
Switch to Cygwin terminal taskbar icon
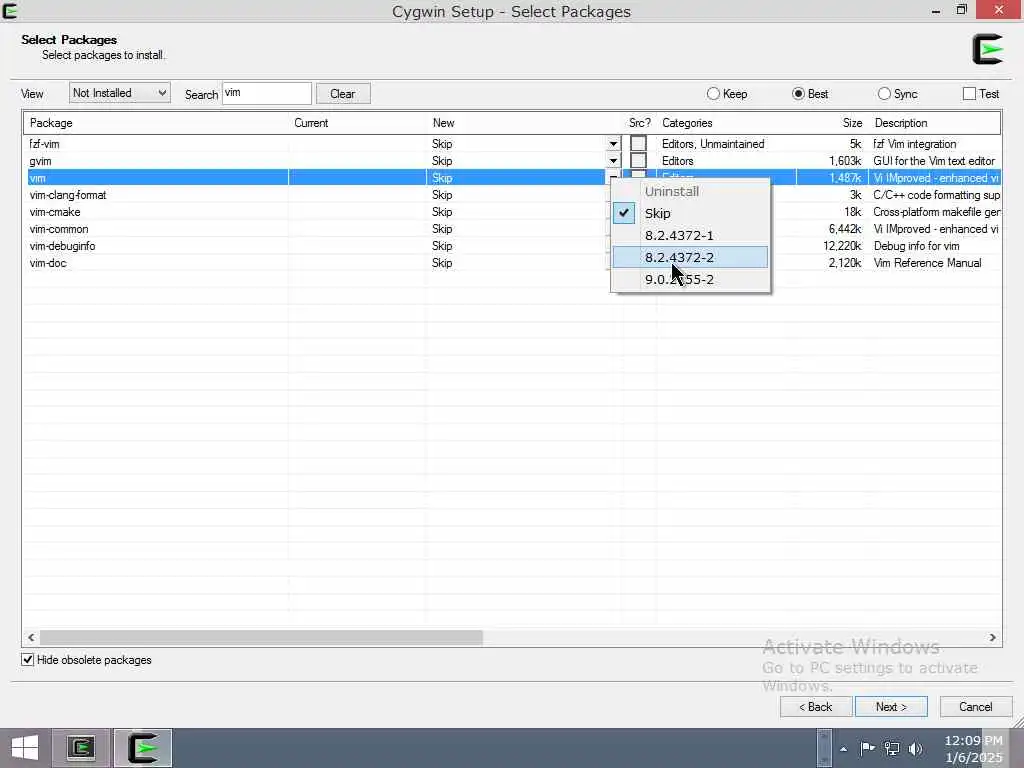click(81, 748)
